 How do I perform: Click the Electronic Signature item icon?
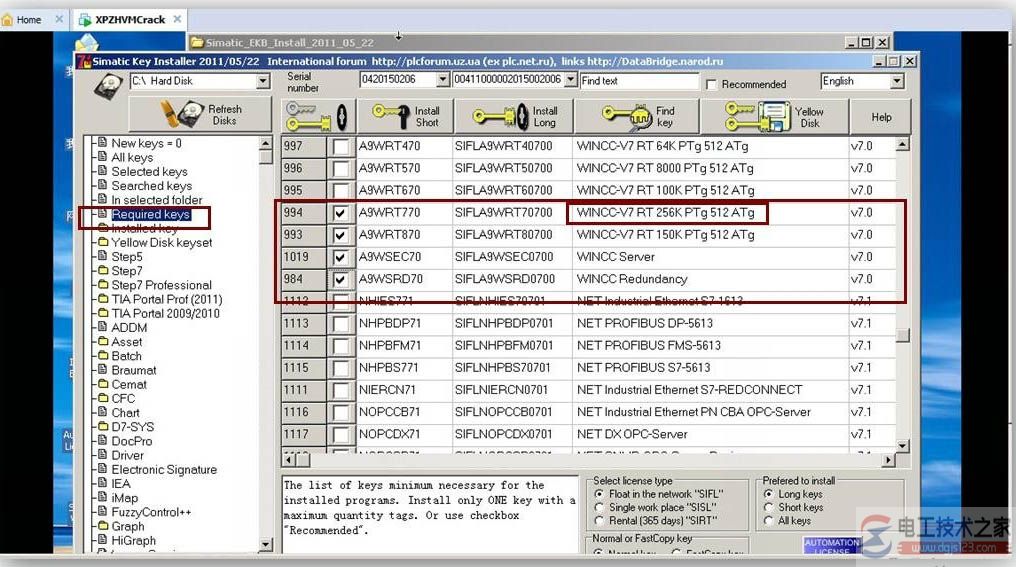(x=102, y=469)
